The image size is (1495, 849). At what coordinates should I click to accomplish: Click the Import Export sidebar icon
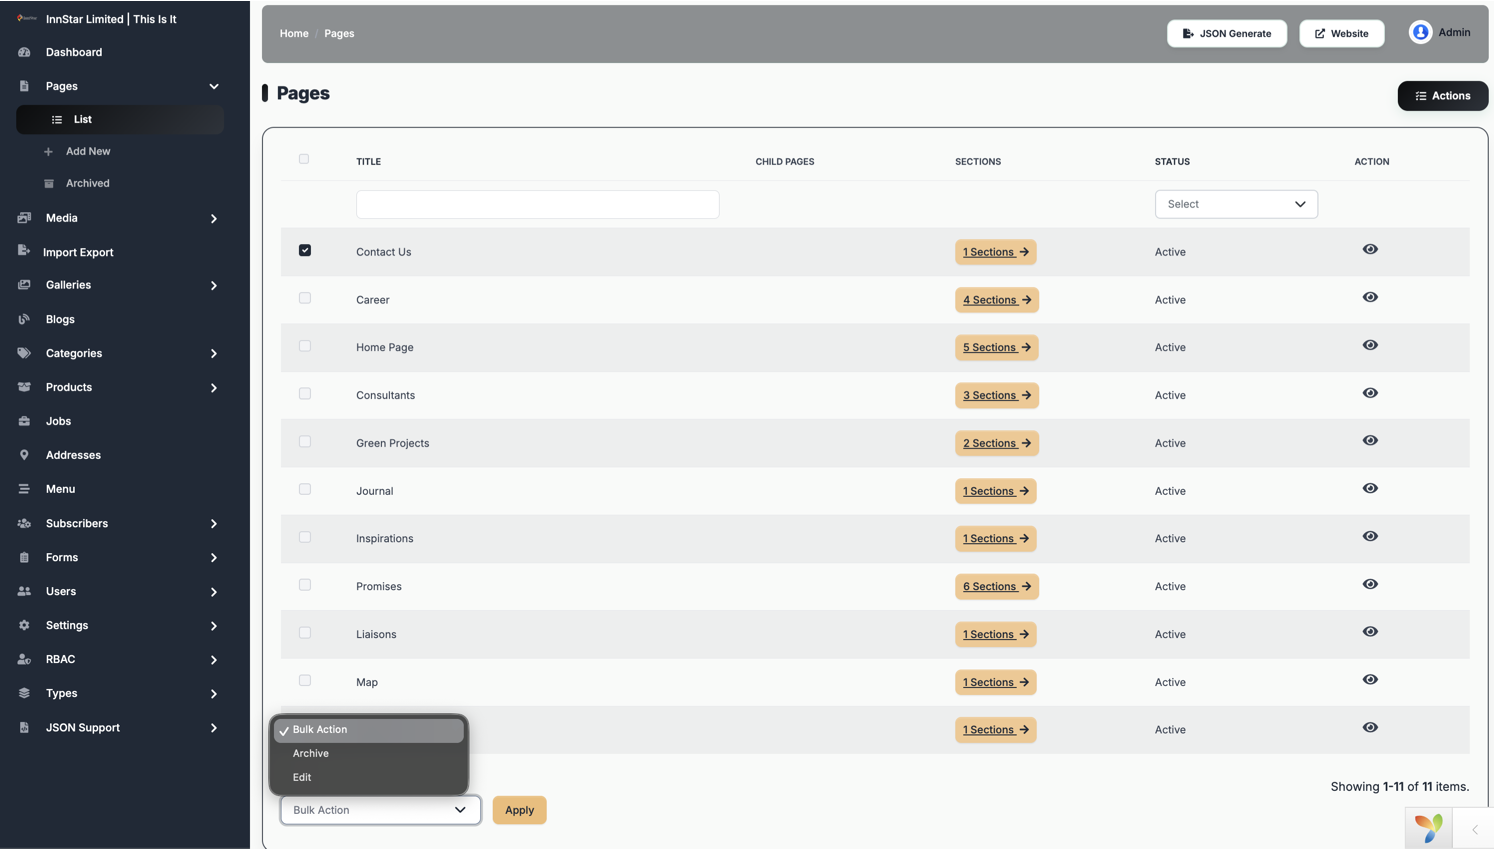pyautogui.click(x=24, y=252)
